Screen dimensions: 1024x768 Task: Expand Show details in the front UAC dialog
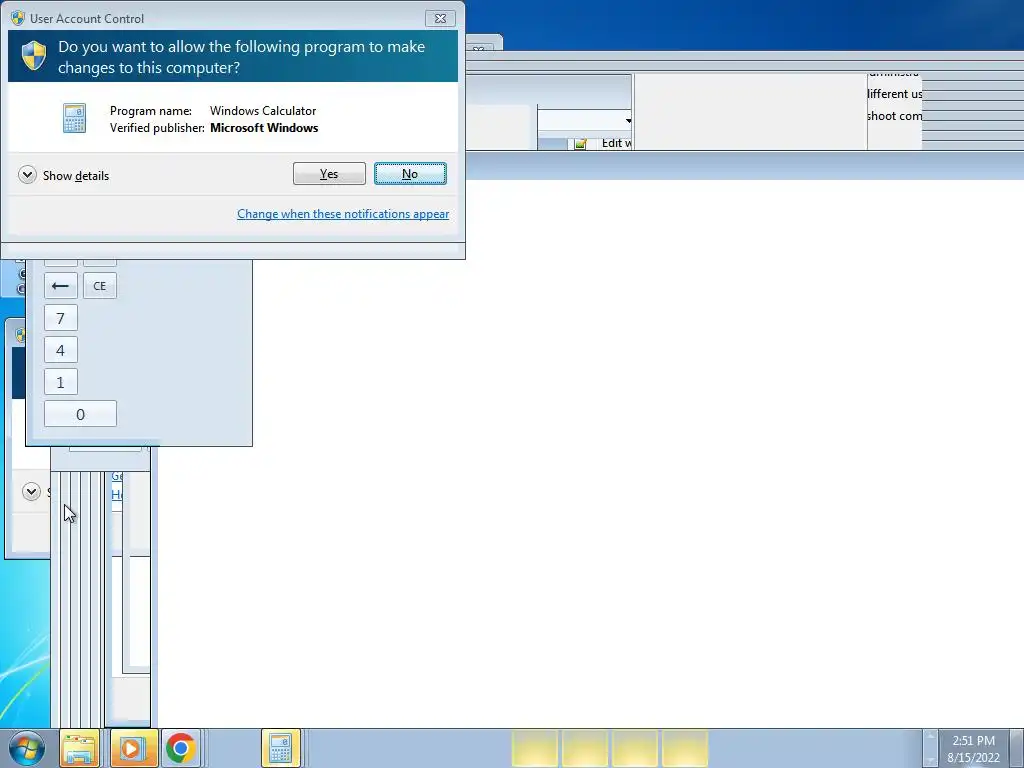pyautogui.click(x=27, y=175)
